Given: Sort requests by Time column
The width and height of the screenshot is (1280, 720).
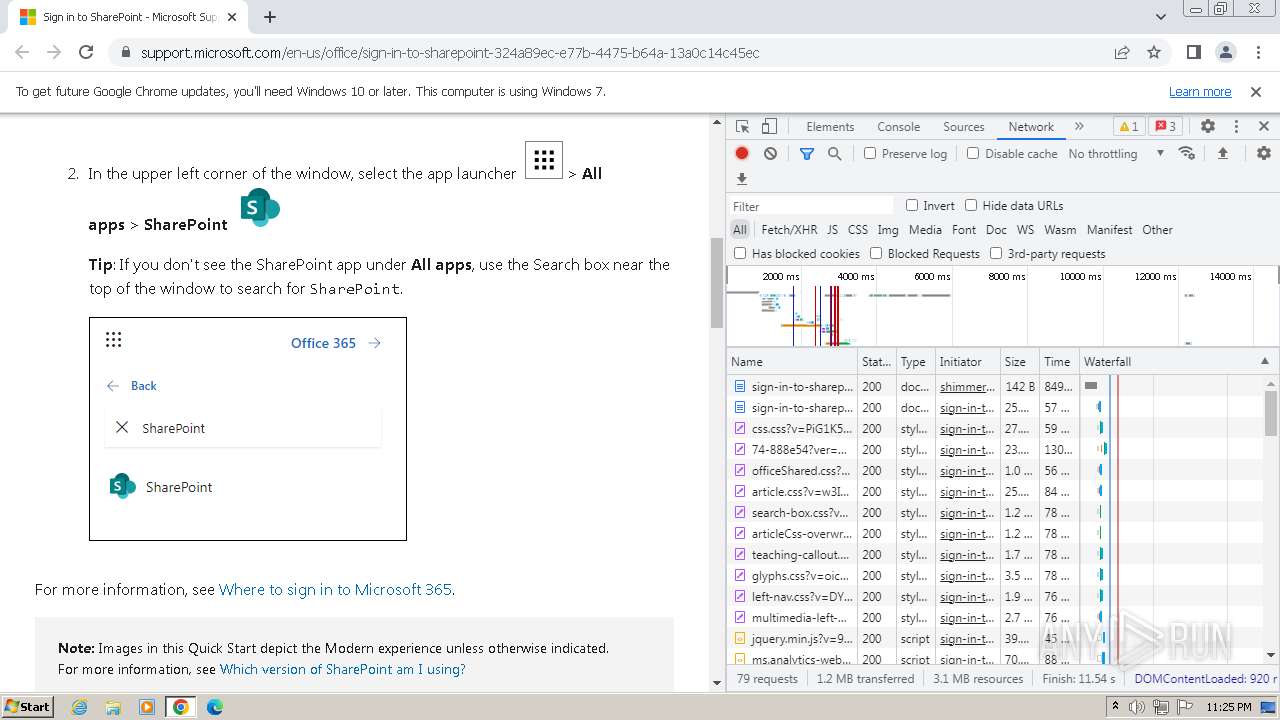Looking at the screenshot, I should coord(1059,361).
